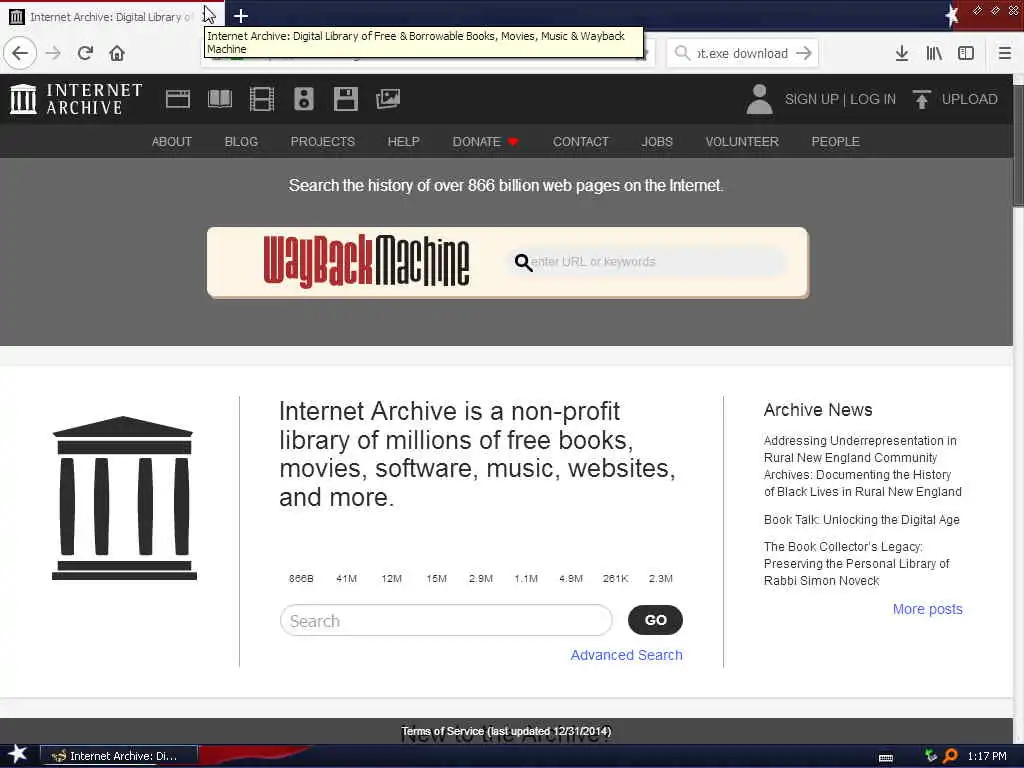Viewport: 1024px width, 768px height.
Task: Click the orange search tray icon
Action: tap(951, 756)
